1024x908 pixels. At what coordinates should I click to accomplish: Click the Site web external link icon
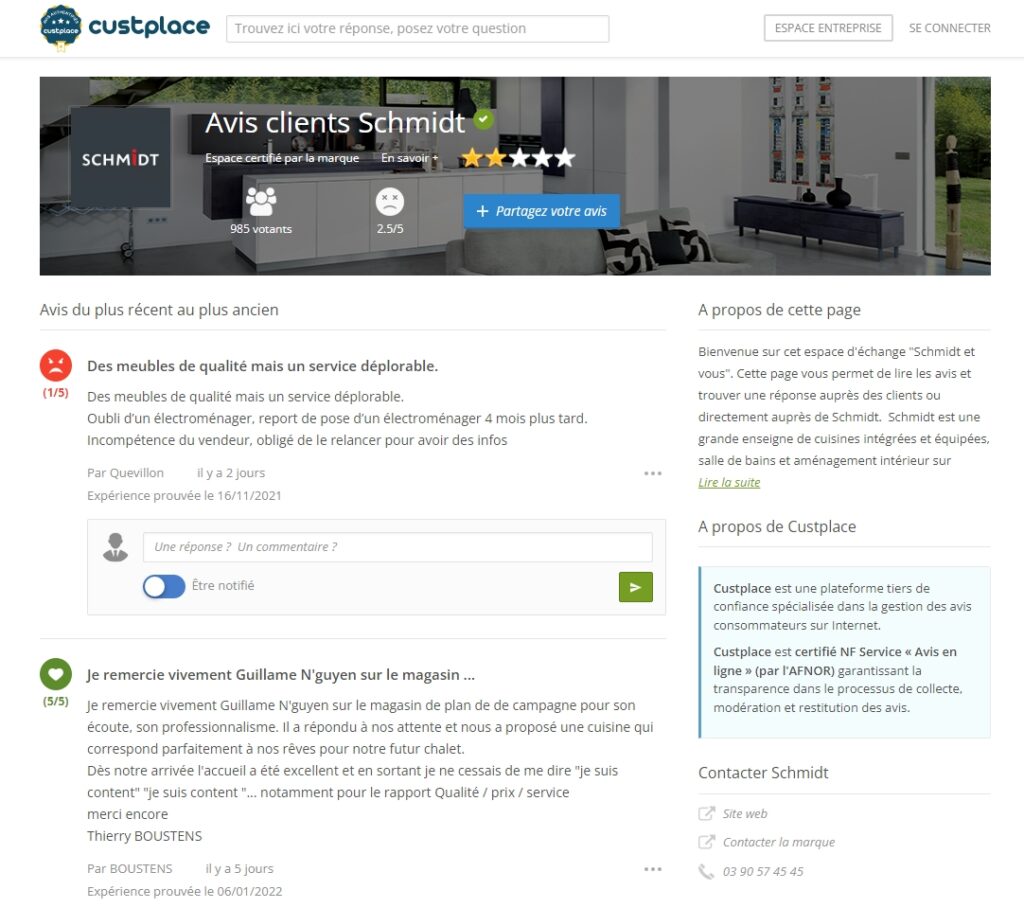[x=706, y=813]
